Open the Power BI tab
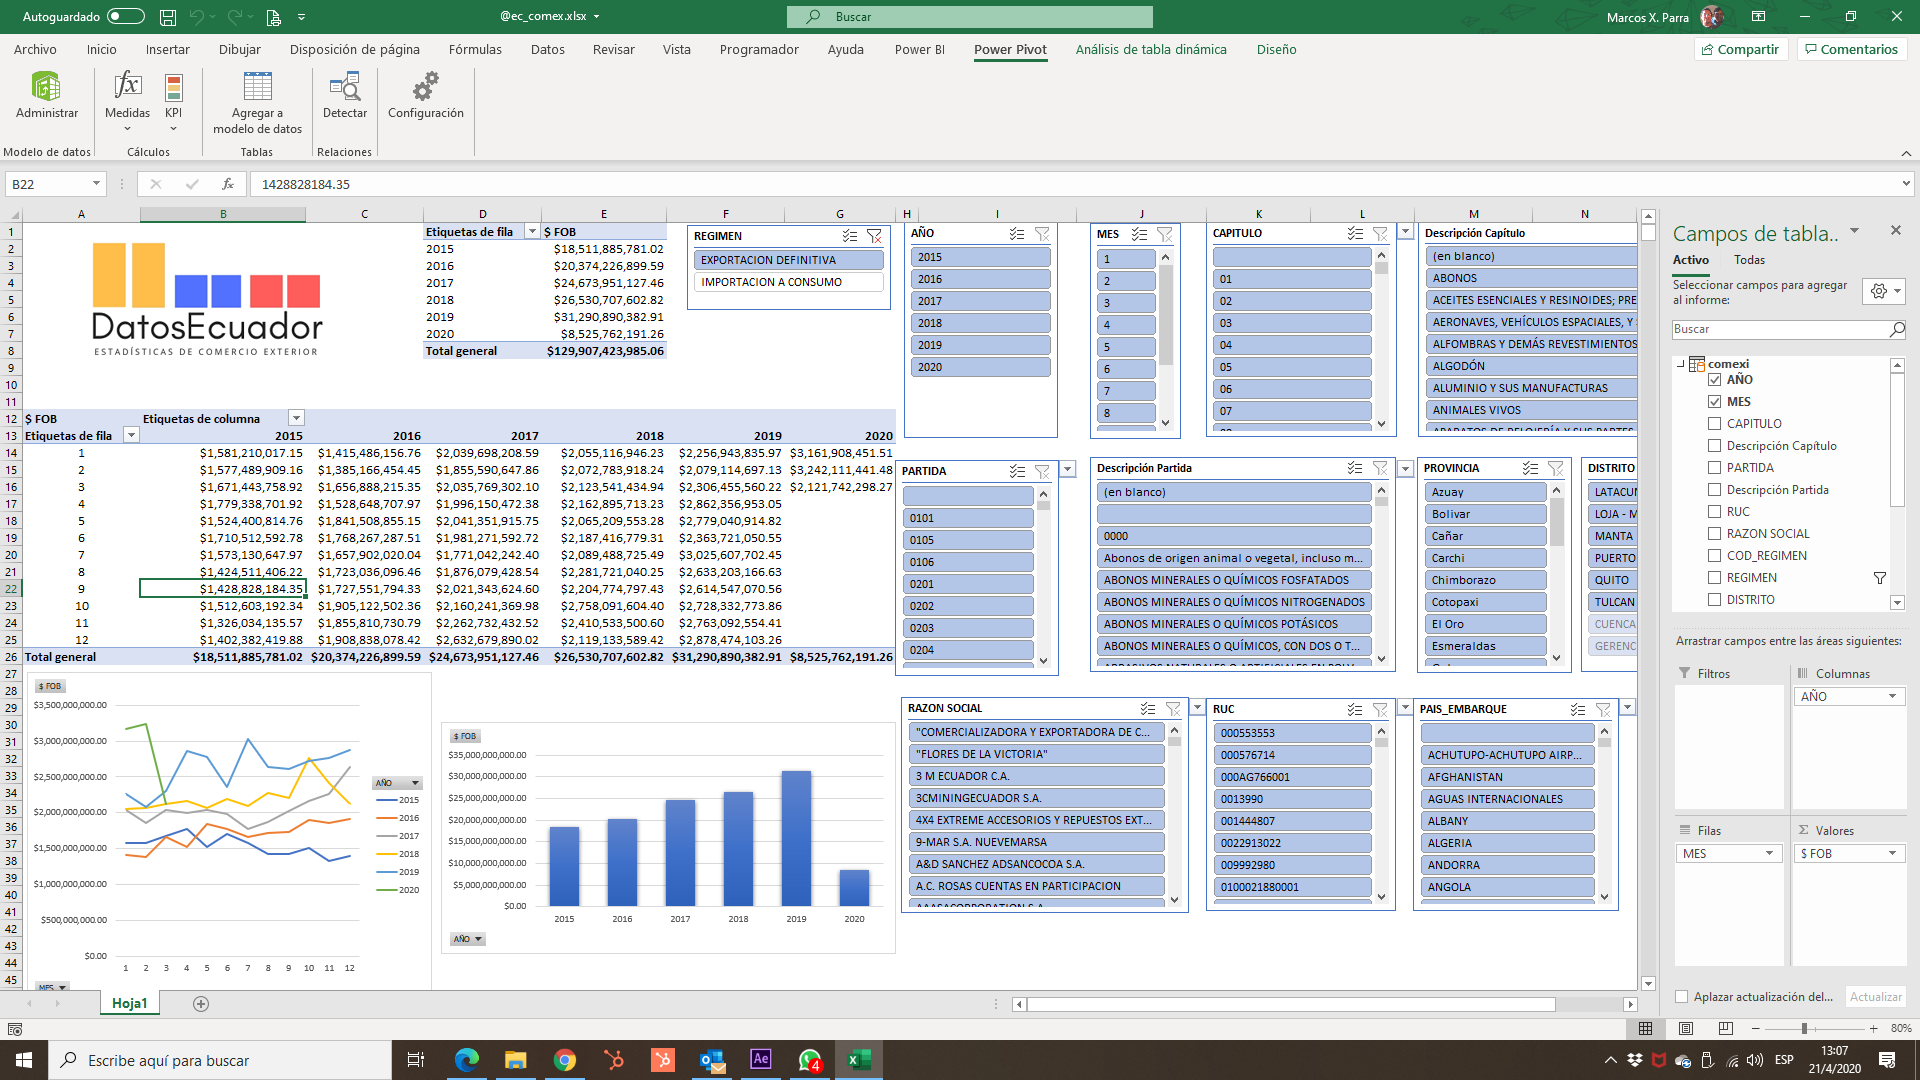The height and width of the screenshot is (1080, 1920). pyautogui.click(x=919, y=50)
